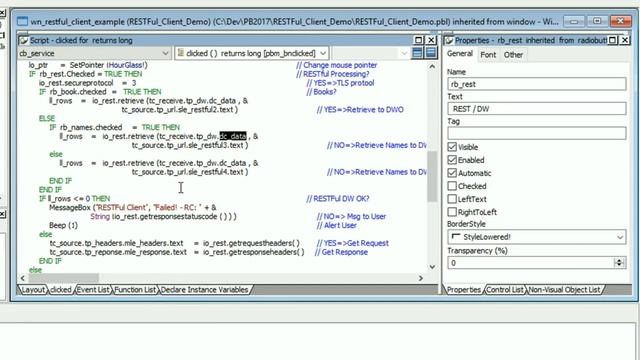Open the Control List tab
Screen dimensions: 640x360
(x=504, y=290)
